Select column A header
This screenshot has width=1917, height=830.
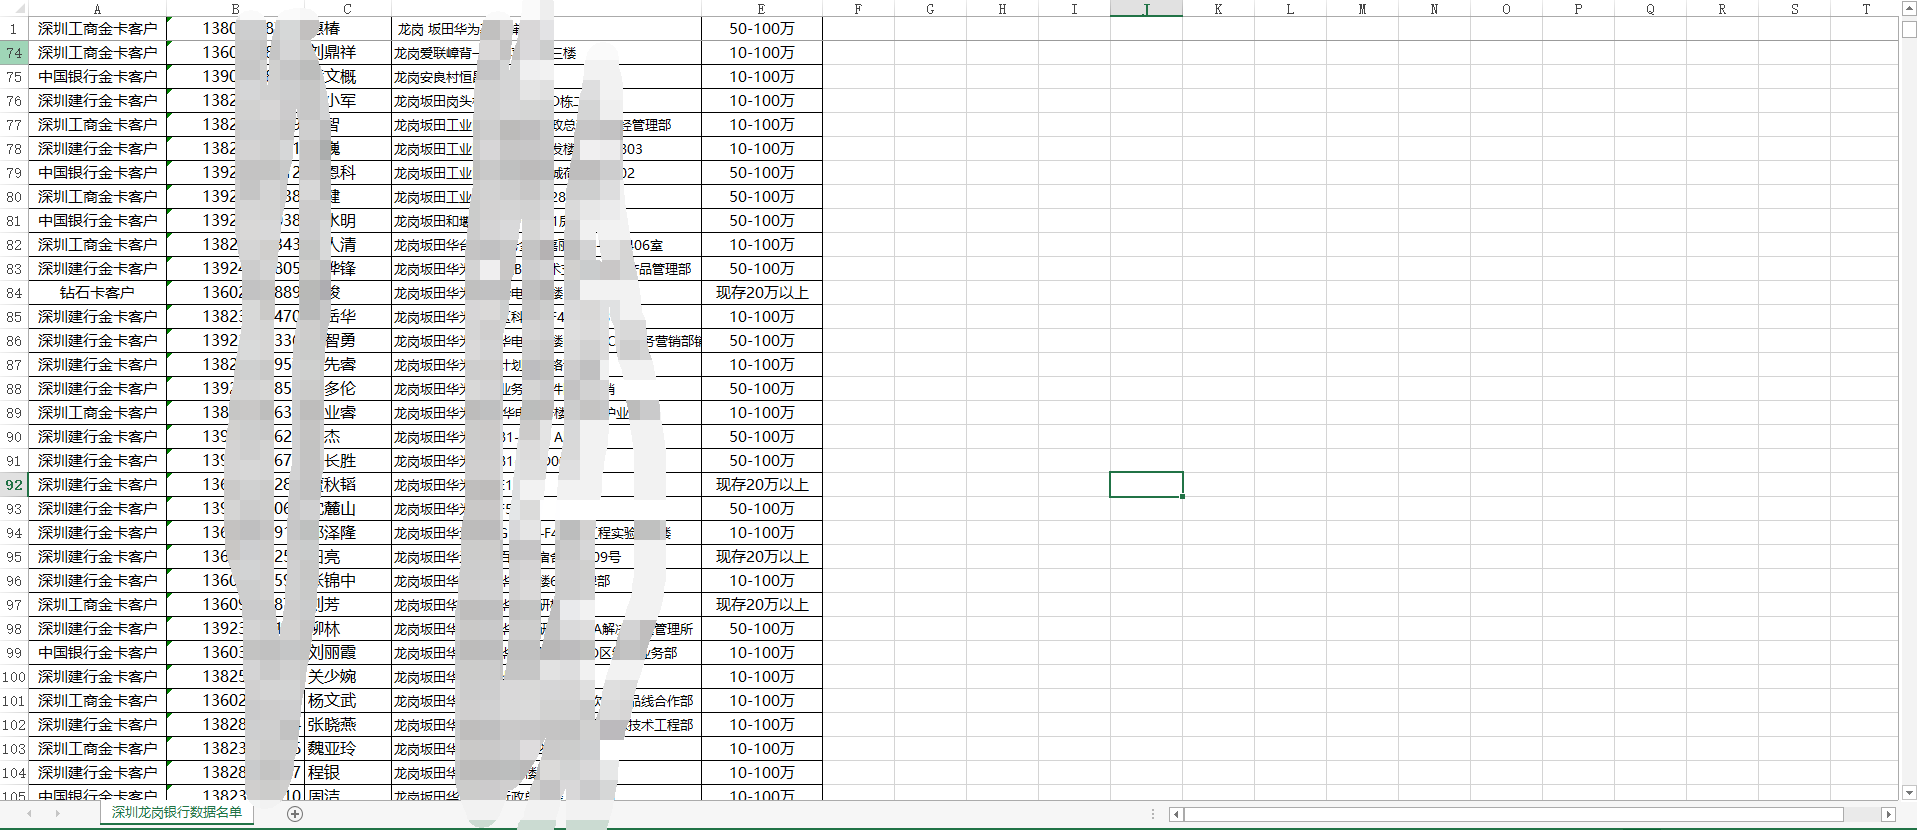97,8
